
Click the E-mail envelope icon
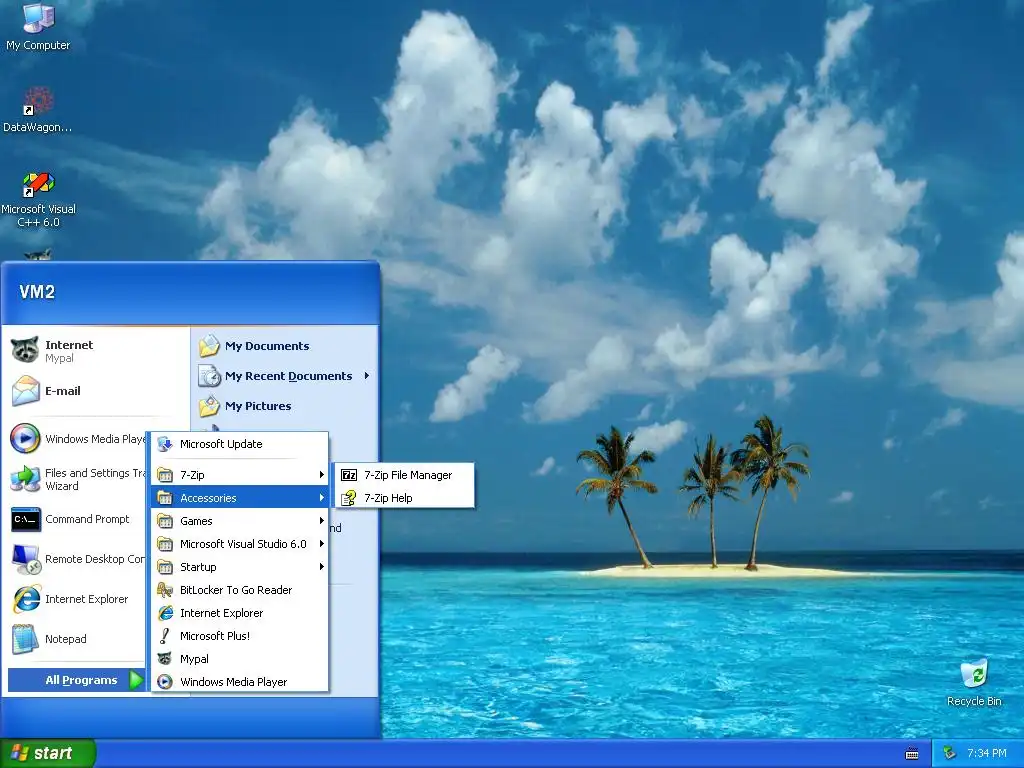pos(25,391)
